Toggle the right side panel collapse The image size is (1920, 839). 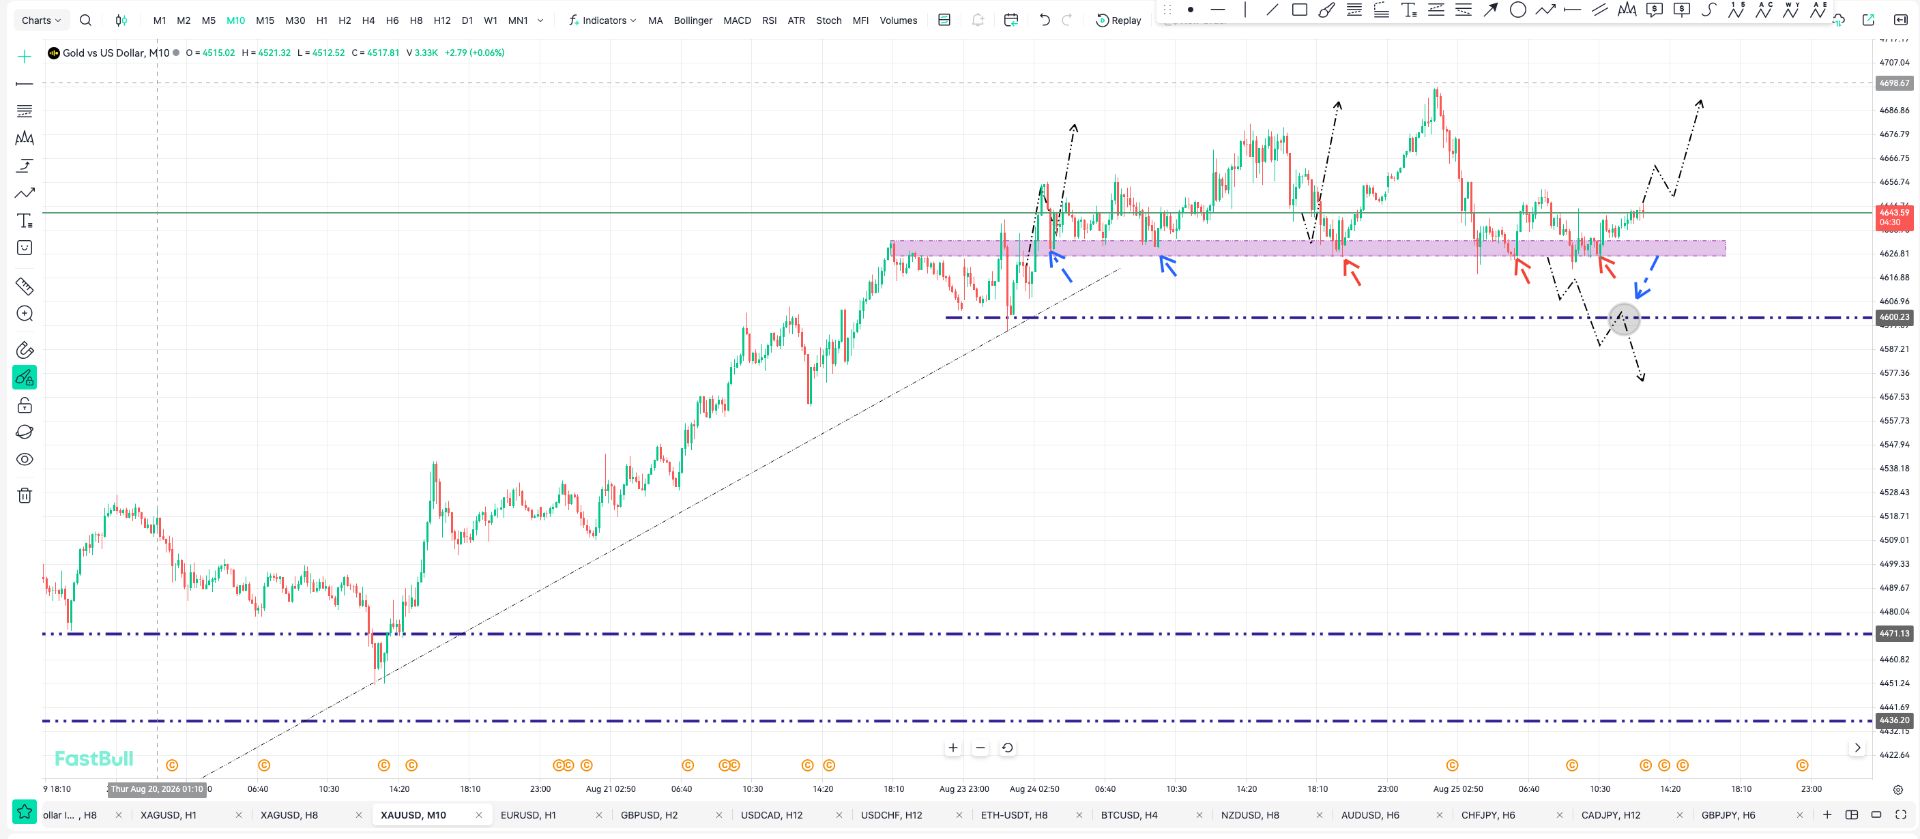1901,20
